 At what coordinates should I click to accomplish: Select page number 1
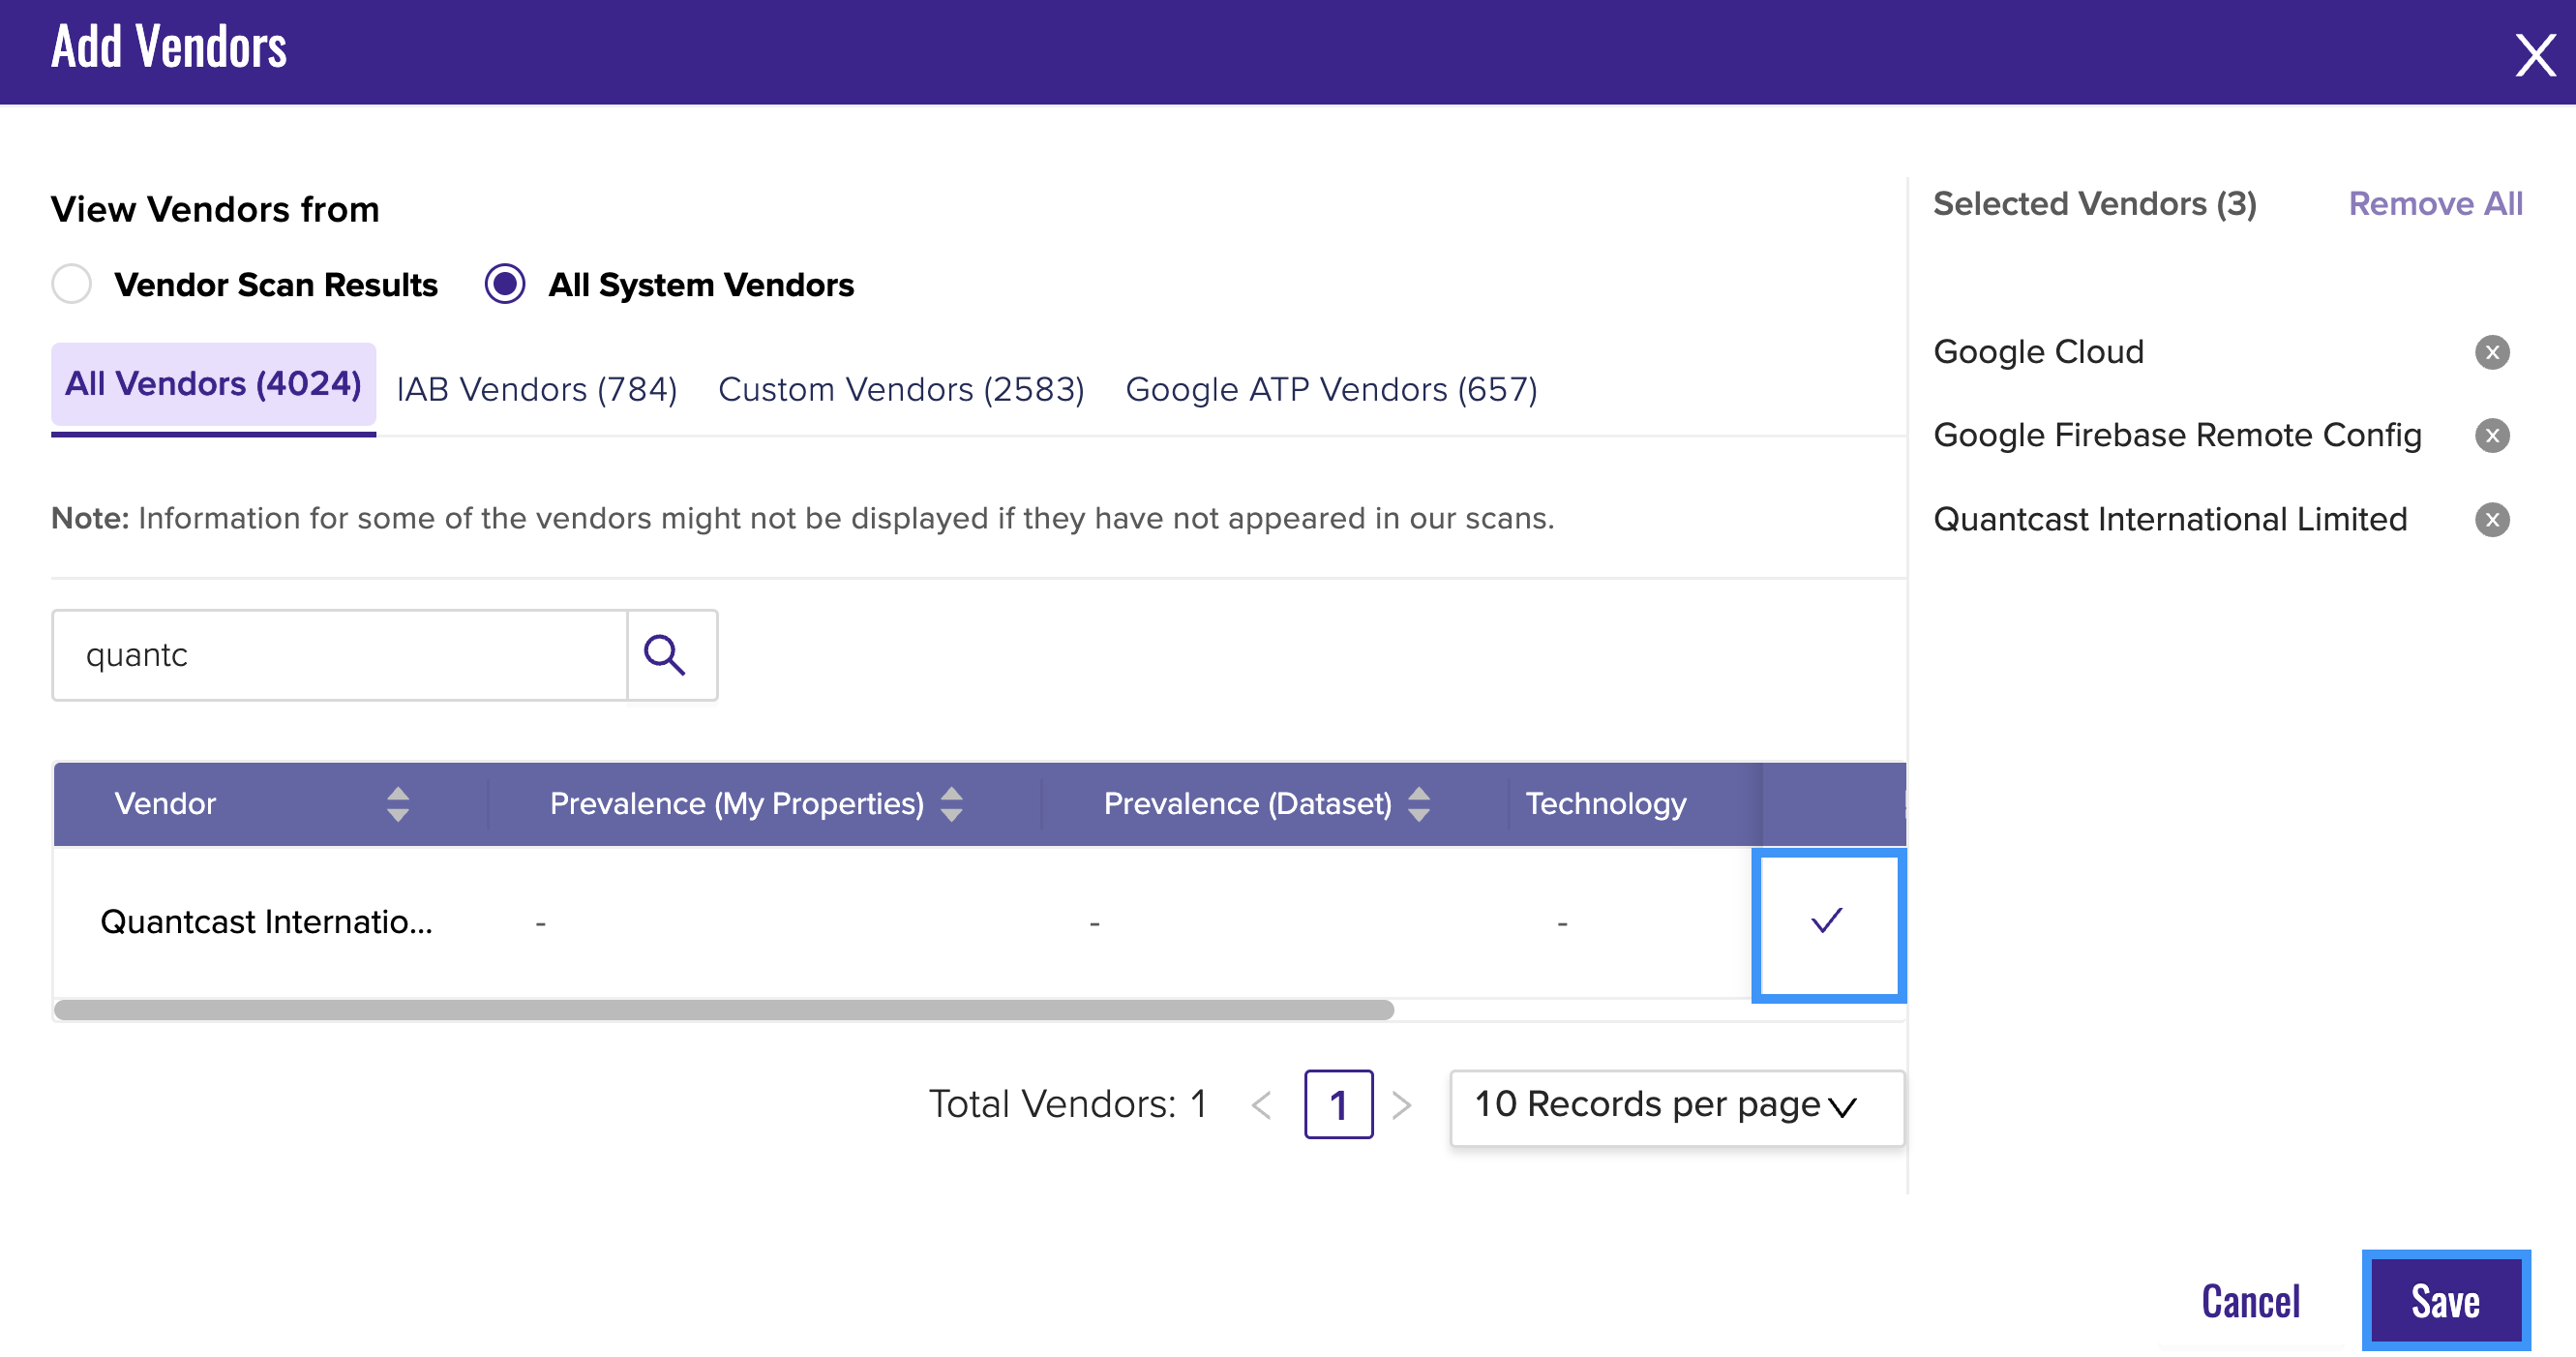pos(1338,1106)
